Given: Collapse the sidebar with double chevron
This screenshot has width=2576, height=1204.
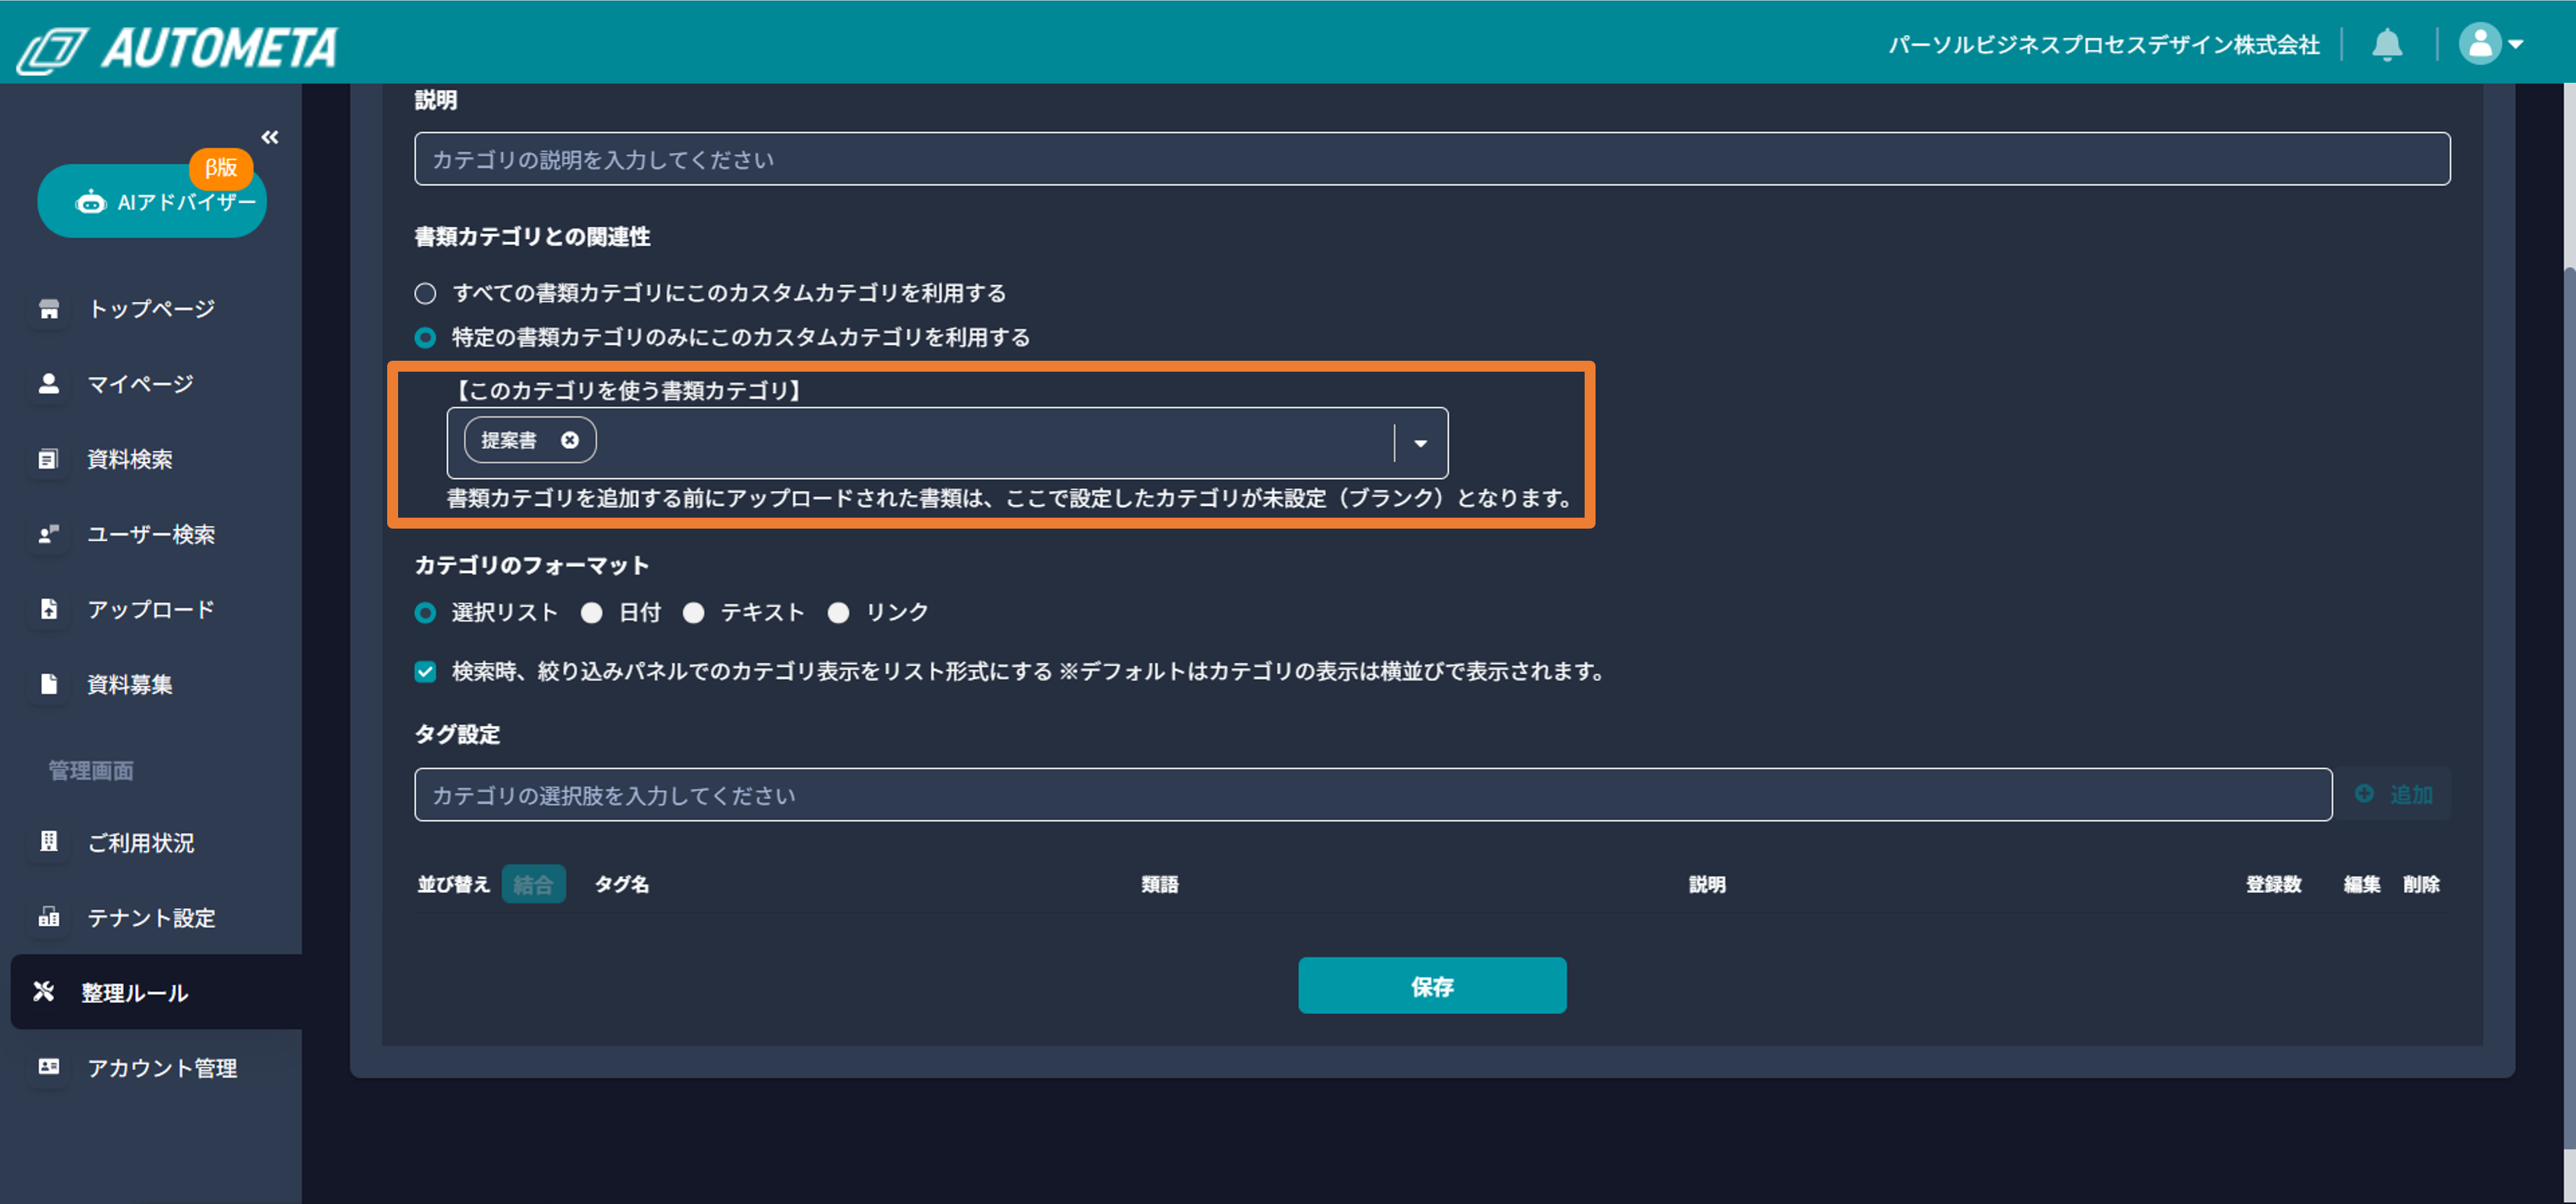Looking at the screenshot, I should [270, 137].
